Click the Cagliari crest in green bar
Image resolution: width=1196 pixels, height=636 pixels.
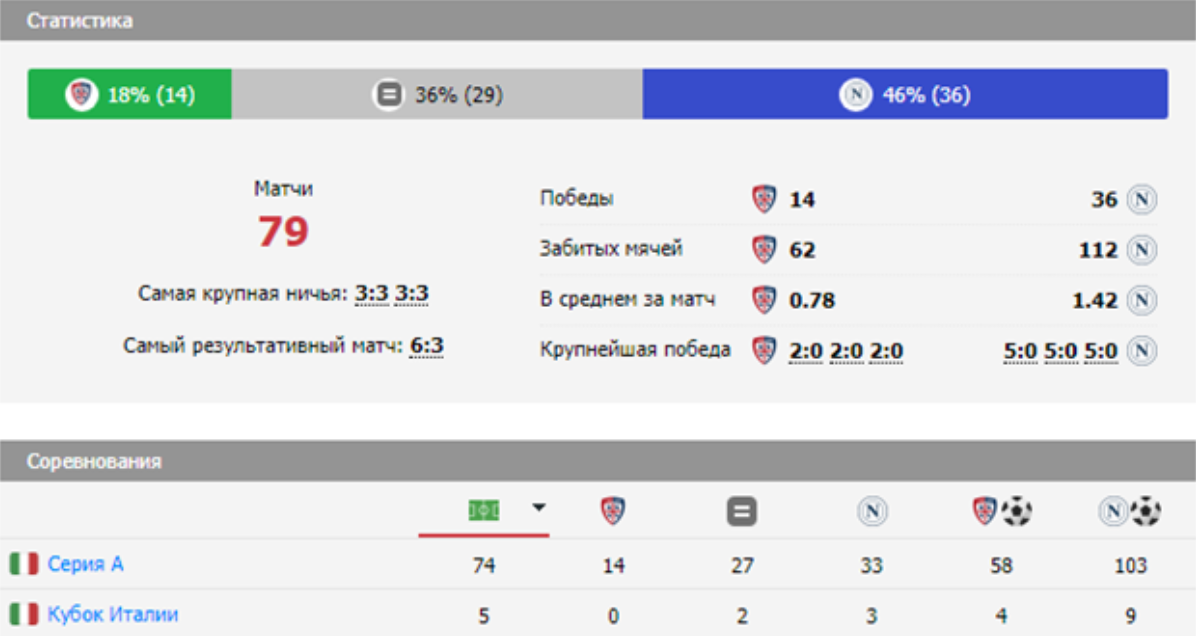point(81,95)
